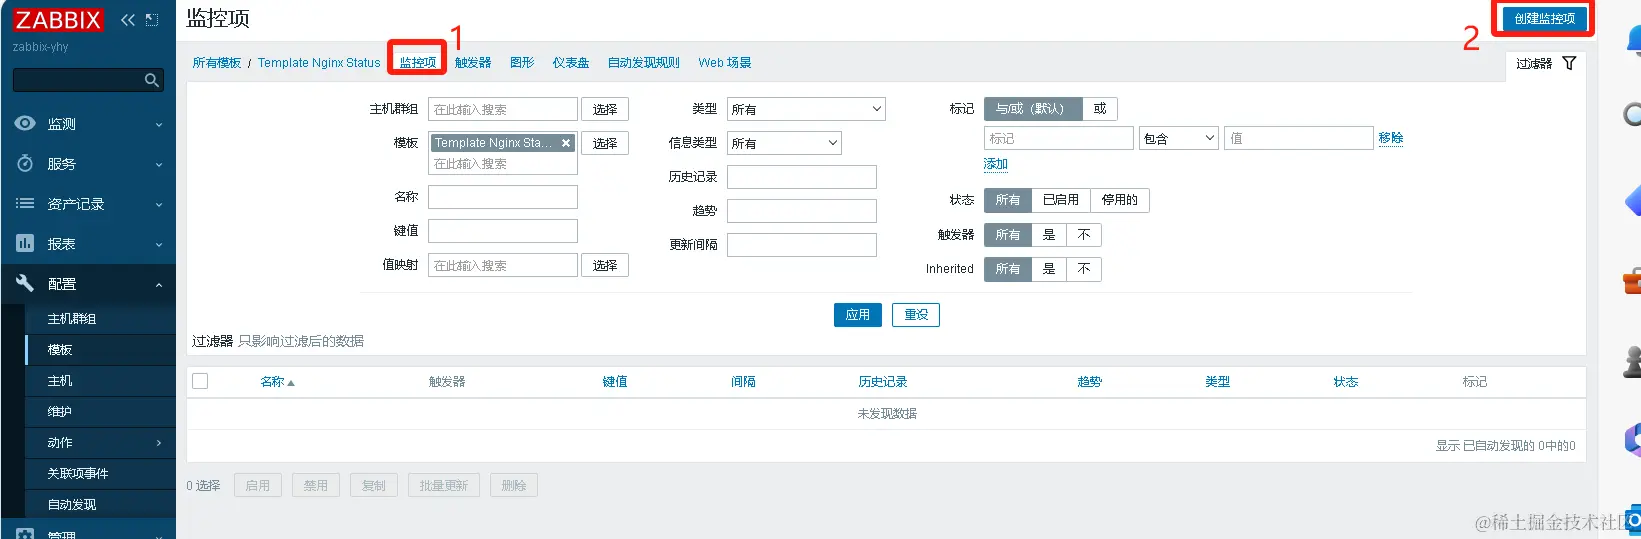The width and height of the screenshot is (1641, 539).
Task: Click the 应用 button
Action: [858, 315]
